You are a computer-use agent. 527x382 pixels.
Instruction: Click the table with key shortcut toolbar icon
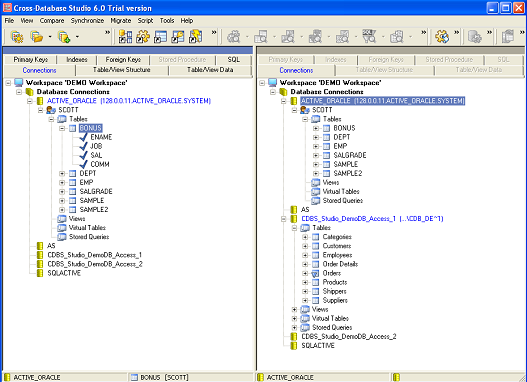point(178,36)
